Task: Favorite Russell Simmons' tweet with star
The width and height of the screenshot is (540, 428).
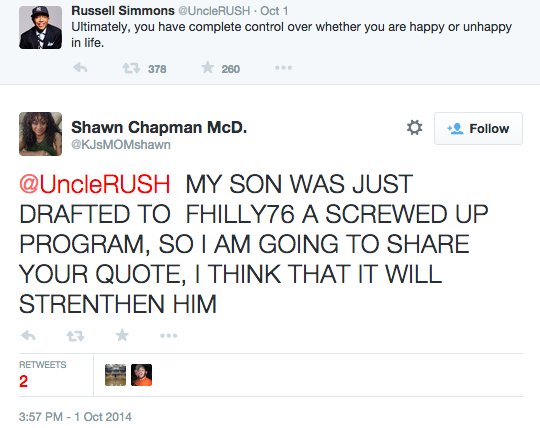Action: (207, 67)
